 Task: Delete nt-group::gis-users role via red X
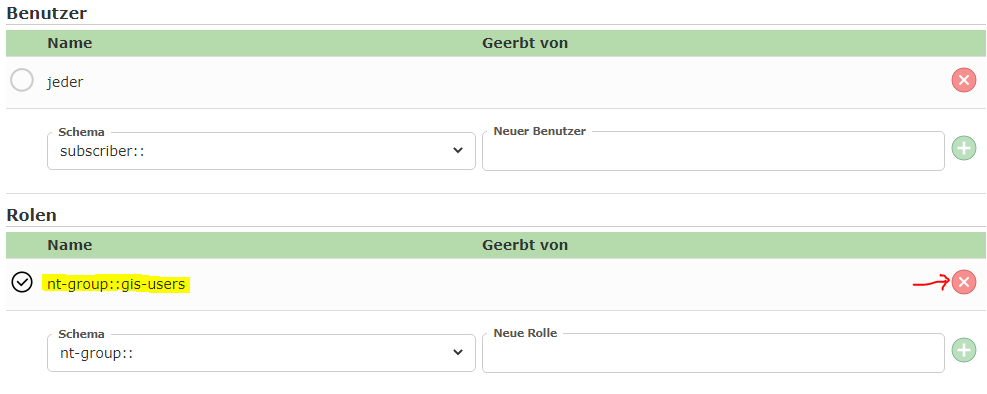[x=963, y=282]
